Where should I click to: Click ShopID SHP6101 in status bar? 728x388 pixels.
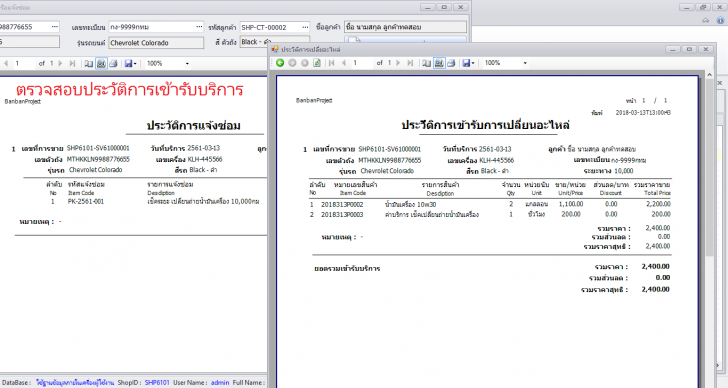[157, 383]
